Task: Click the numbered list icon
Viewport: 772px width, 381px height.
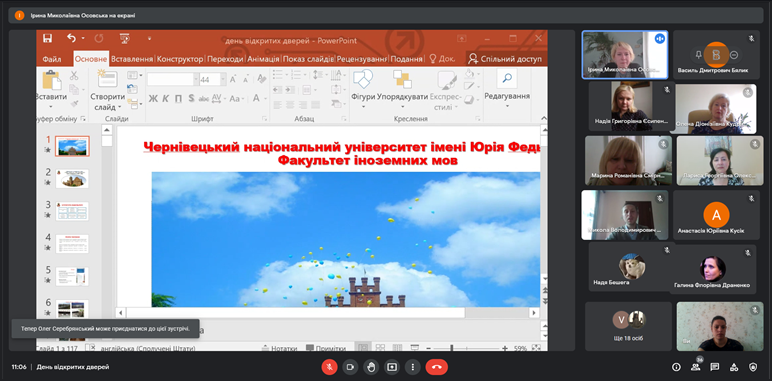Action: (x=296, y=75)
